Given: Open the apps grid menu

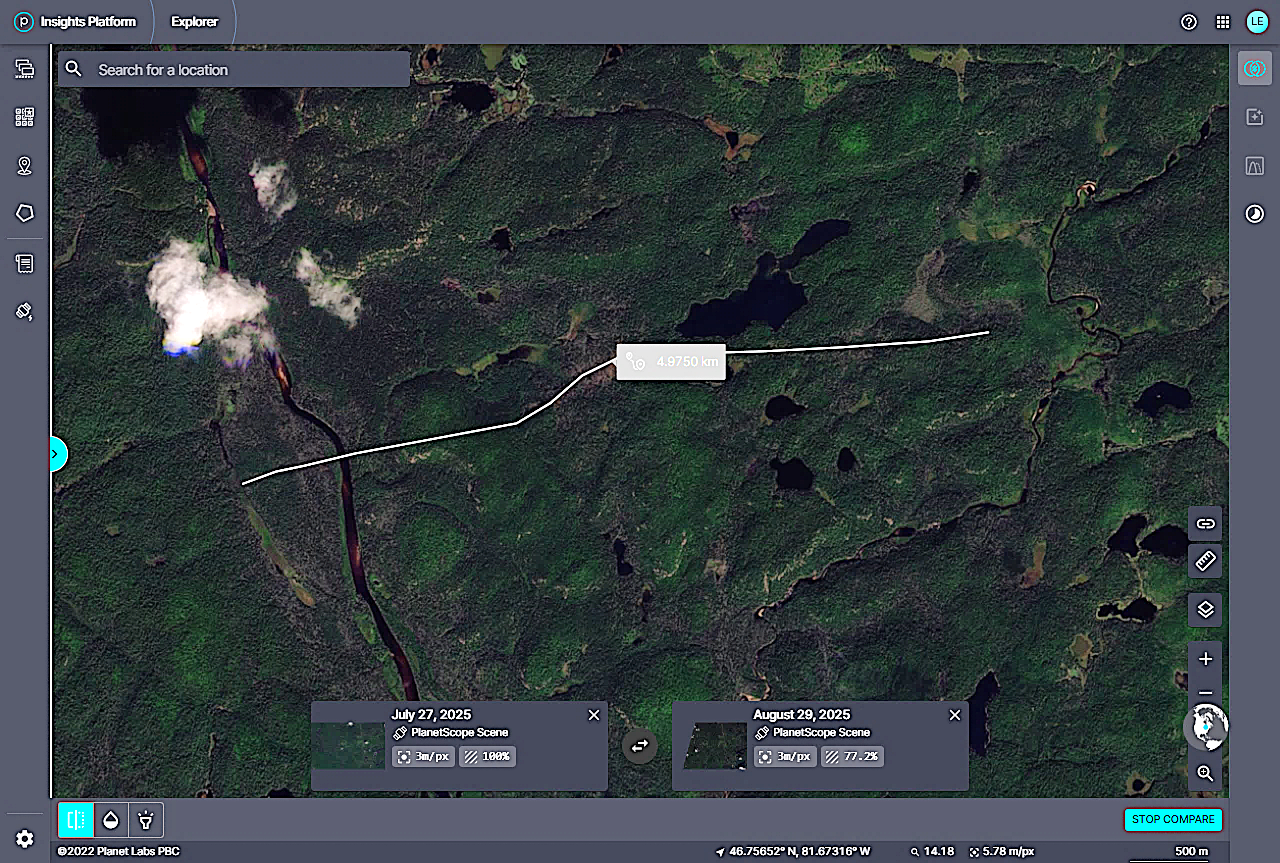Looking at the screenshot, I should tap(1223, 22).
